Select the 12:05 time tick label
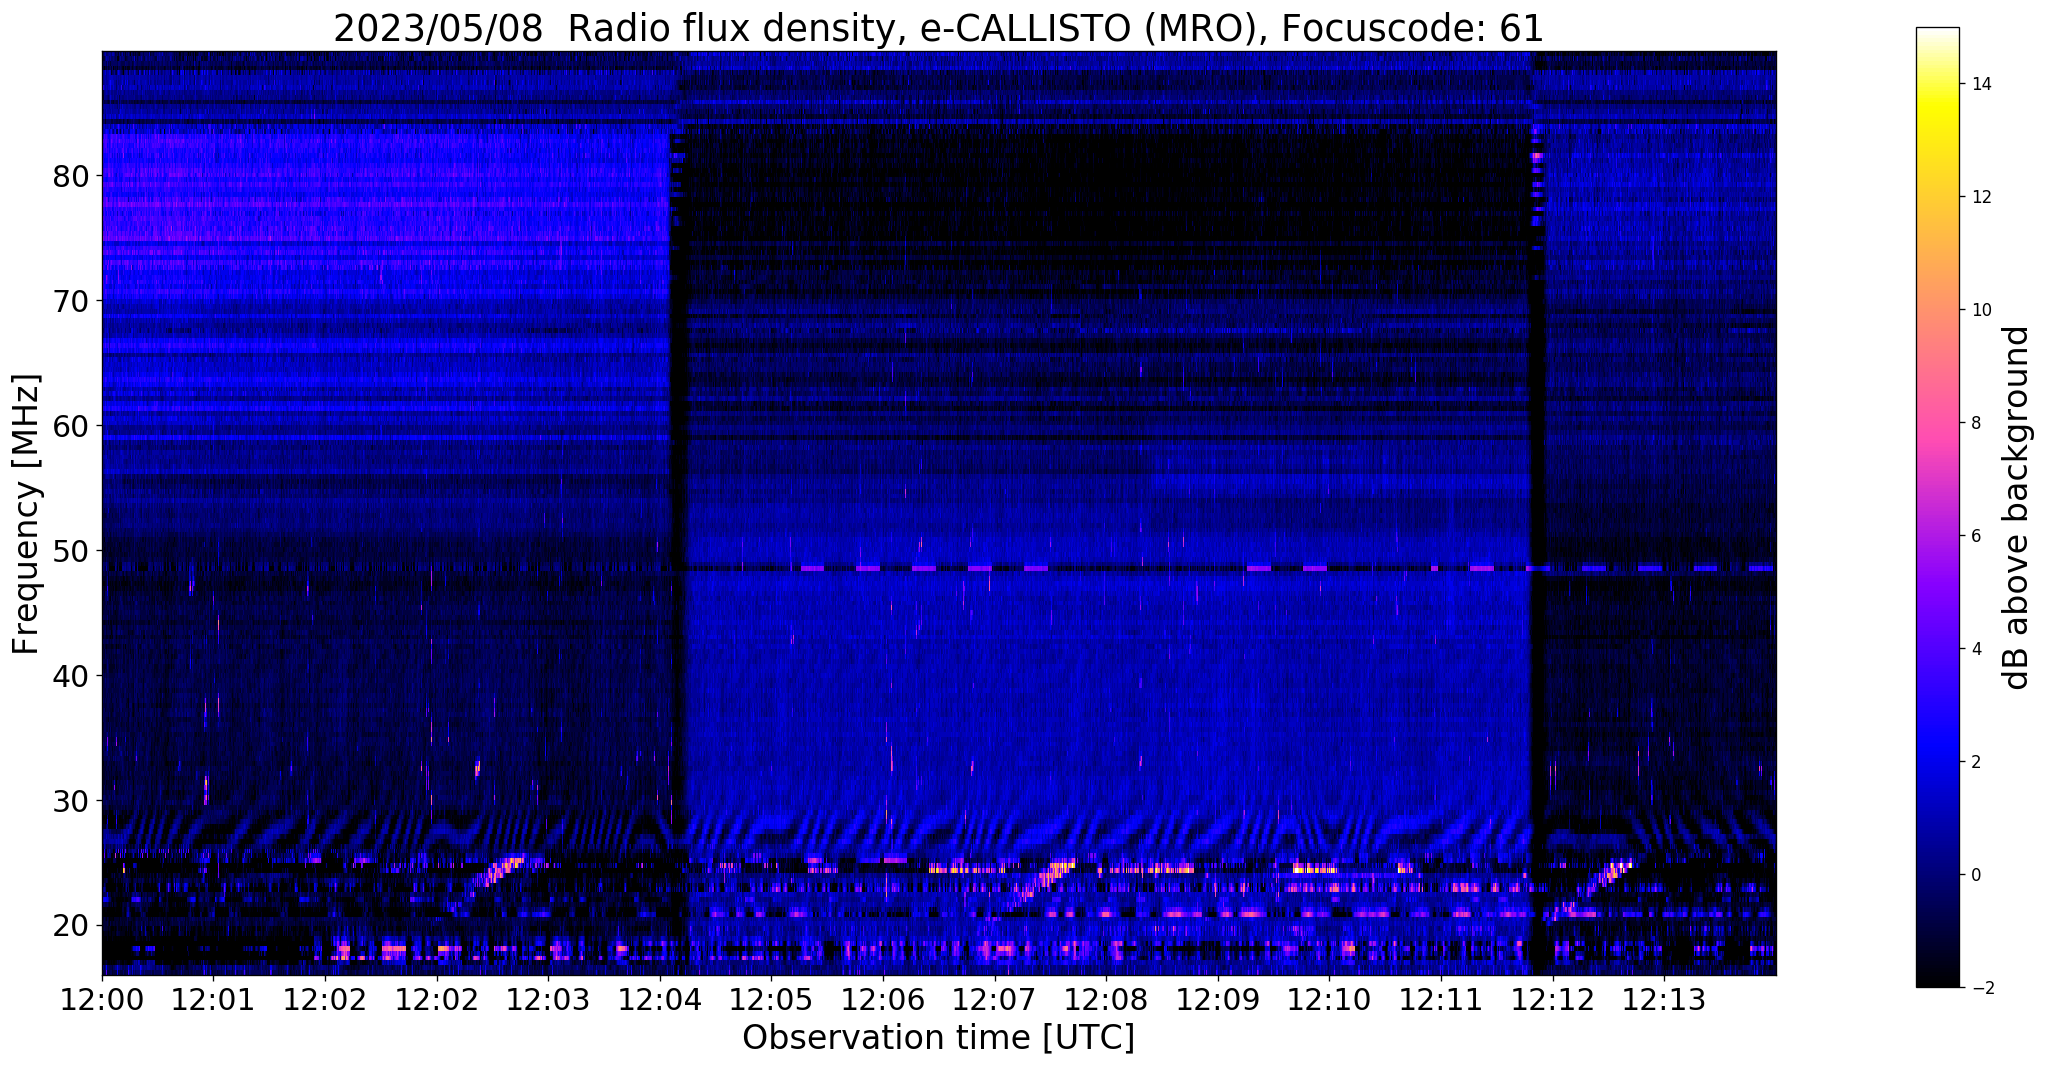The image size is (2047, 1067). tap(772, 999)
